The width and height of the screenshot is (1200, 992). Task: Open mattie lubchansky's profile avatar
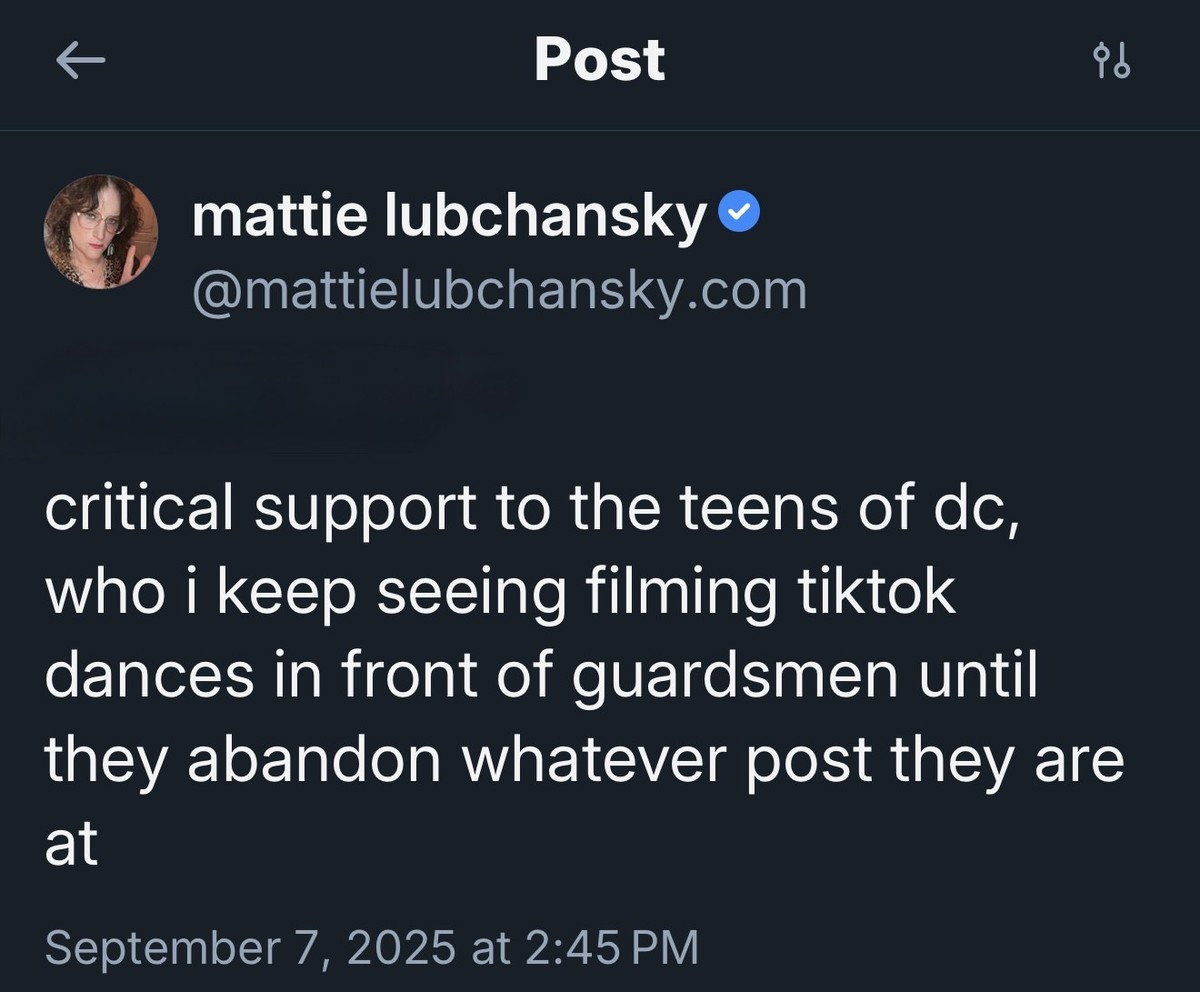click(x=101, y=232)
